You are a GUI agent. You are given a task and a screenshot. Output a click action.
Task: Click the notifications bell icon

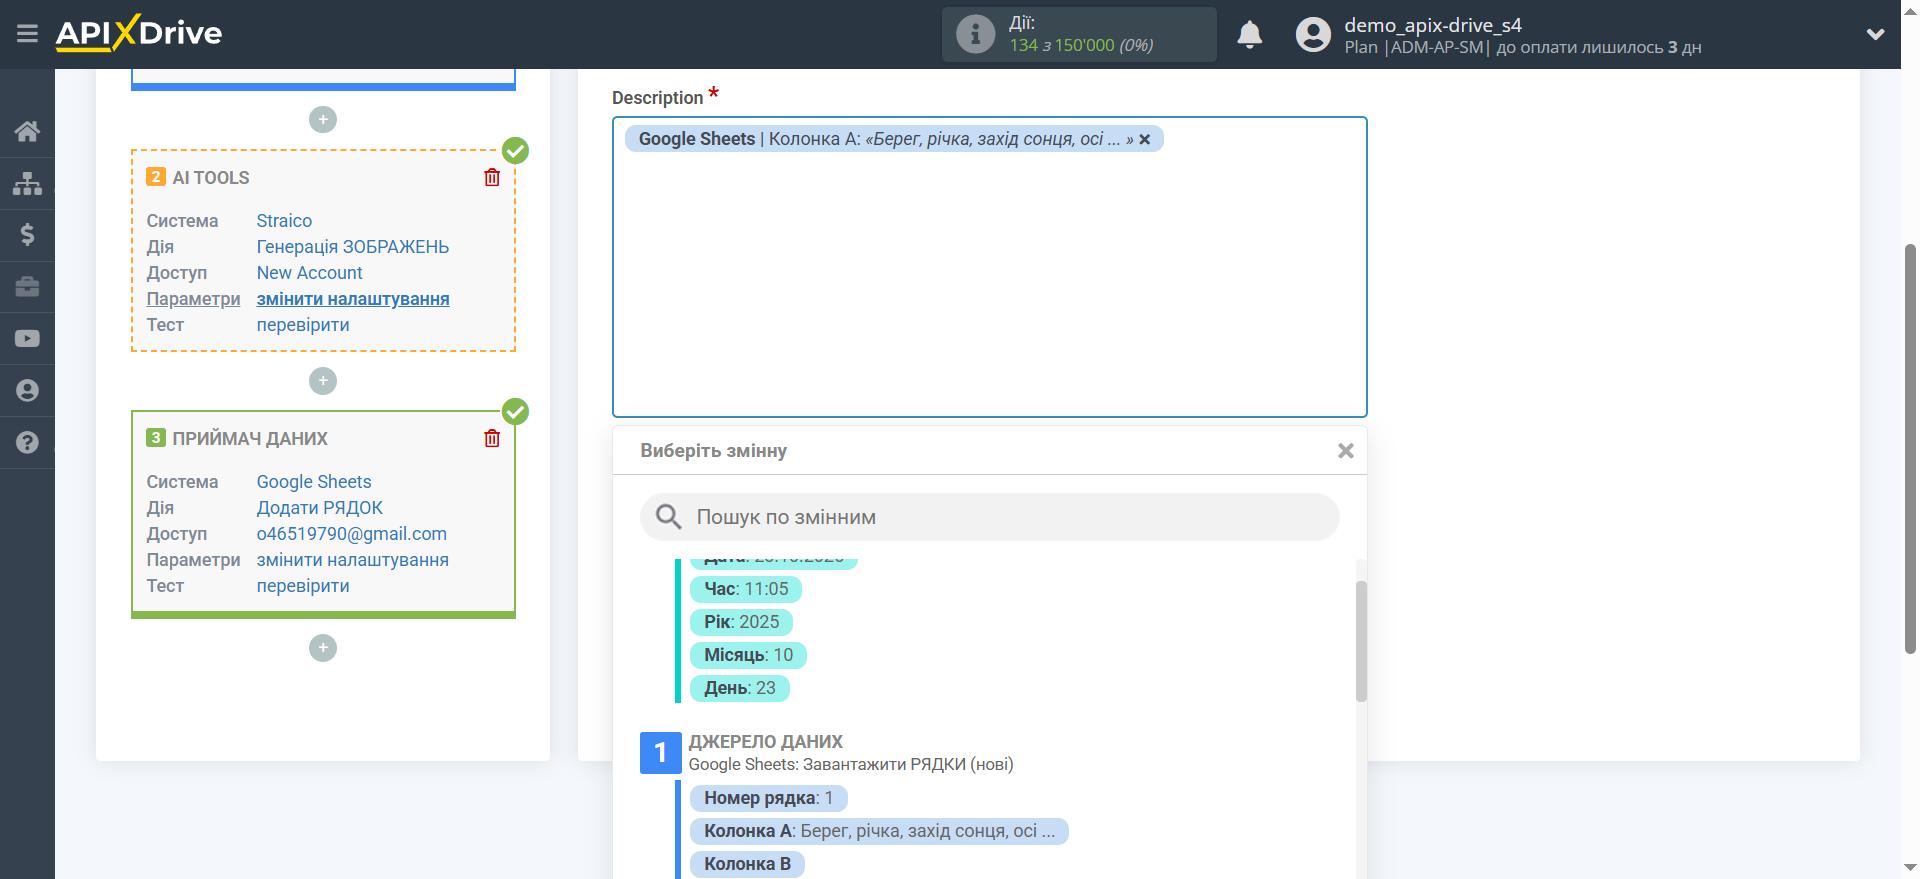click(x=1249, y=35)
